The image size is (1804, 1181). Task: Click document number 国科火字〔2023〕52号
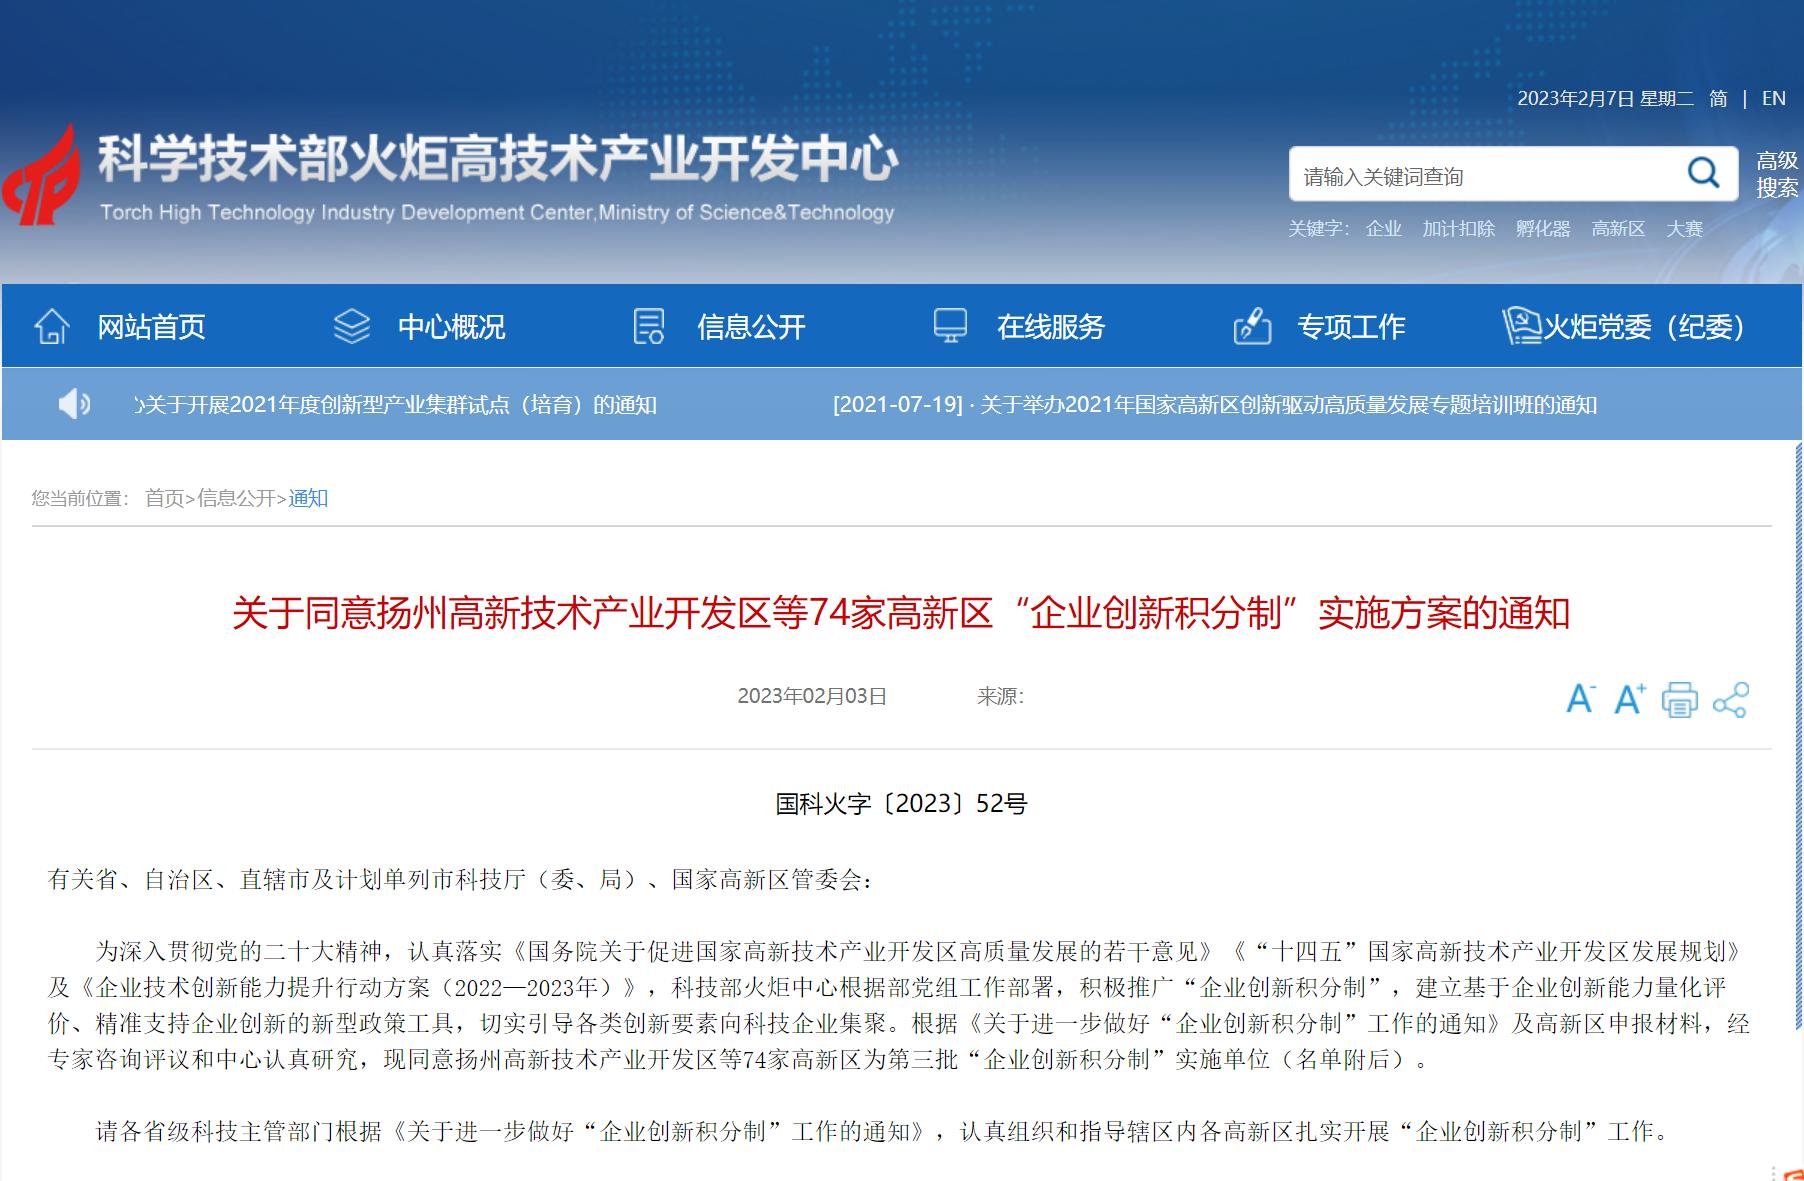point(901,804)
